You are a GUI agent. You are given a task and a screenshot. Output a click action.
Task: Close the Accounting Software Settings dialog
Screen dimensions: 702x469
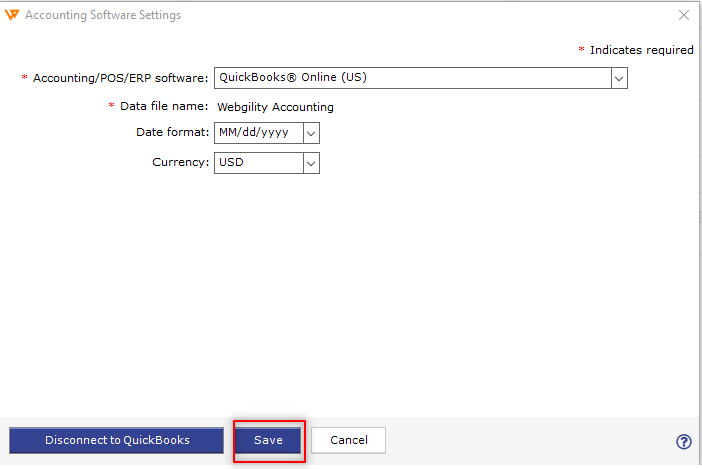(x=683, y=15)
